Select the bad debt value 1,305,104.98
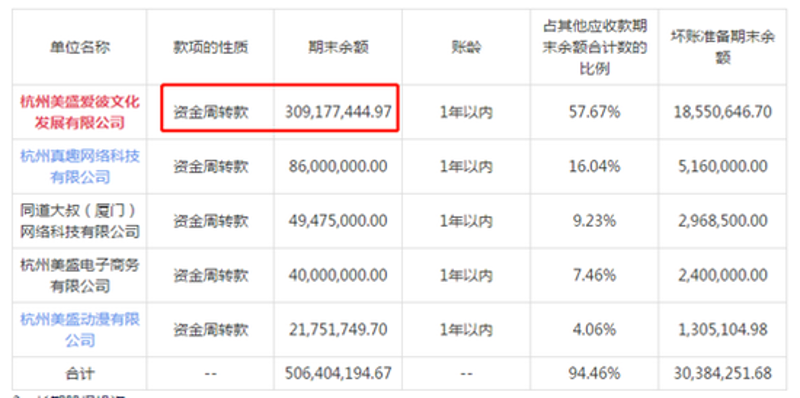 coord(722,330)
